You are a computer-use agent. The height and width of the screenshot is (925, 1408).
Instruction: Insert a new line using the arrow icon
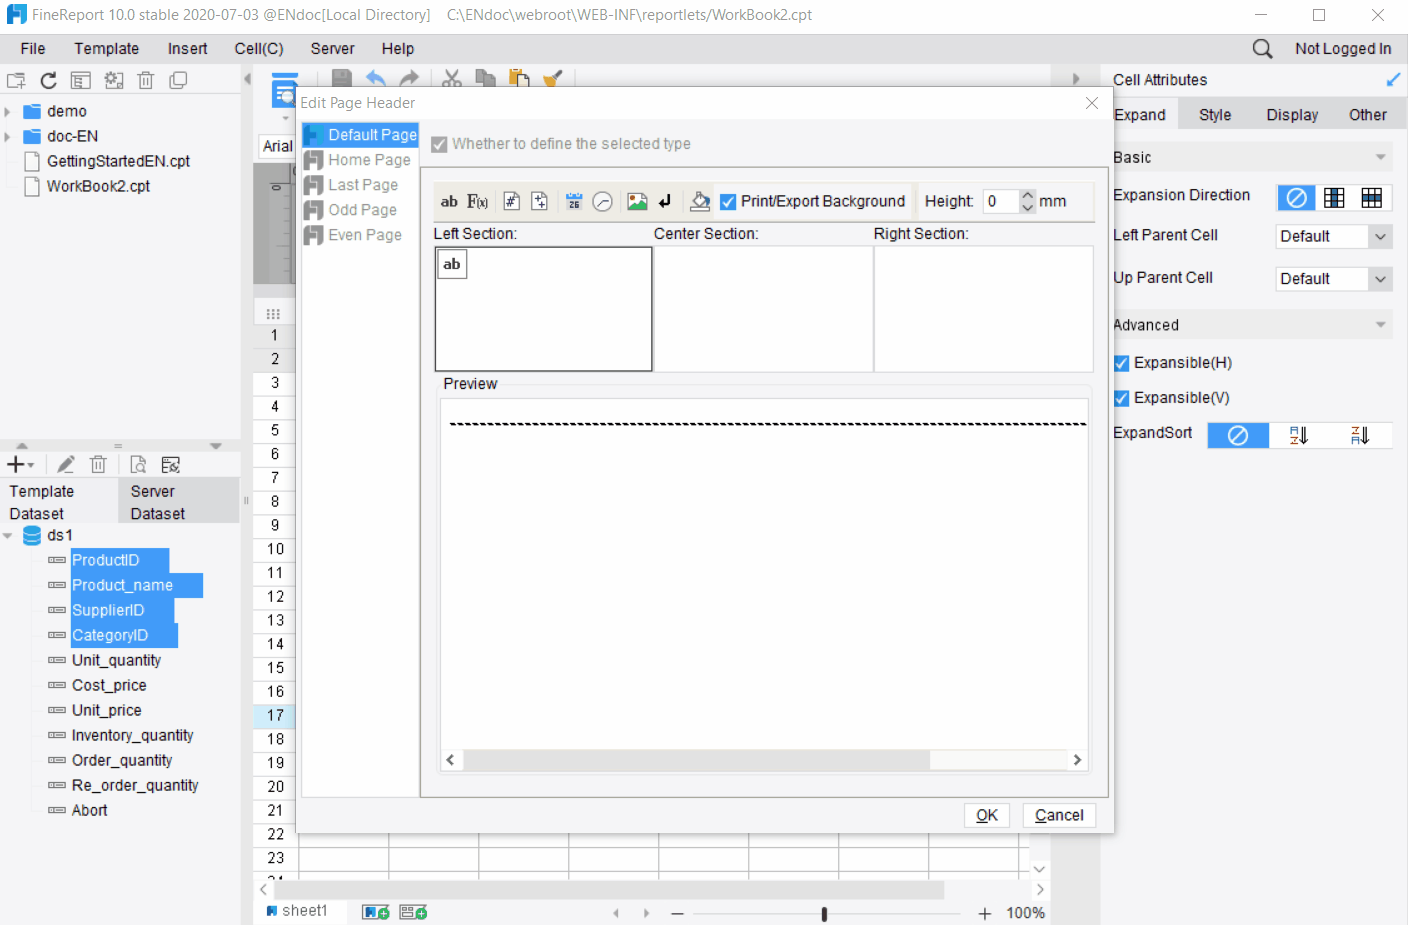click(665, 201)
